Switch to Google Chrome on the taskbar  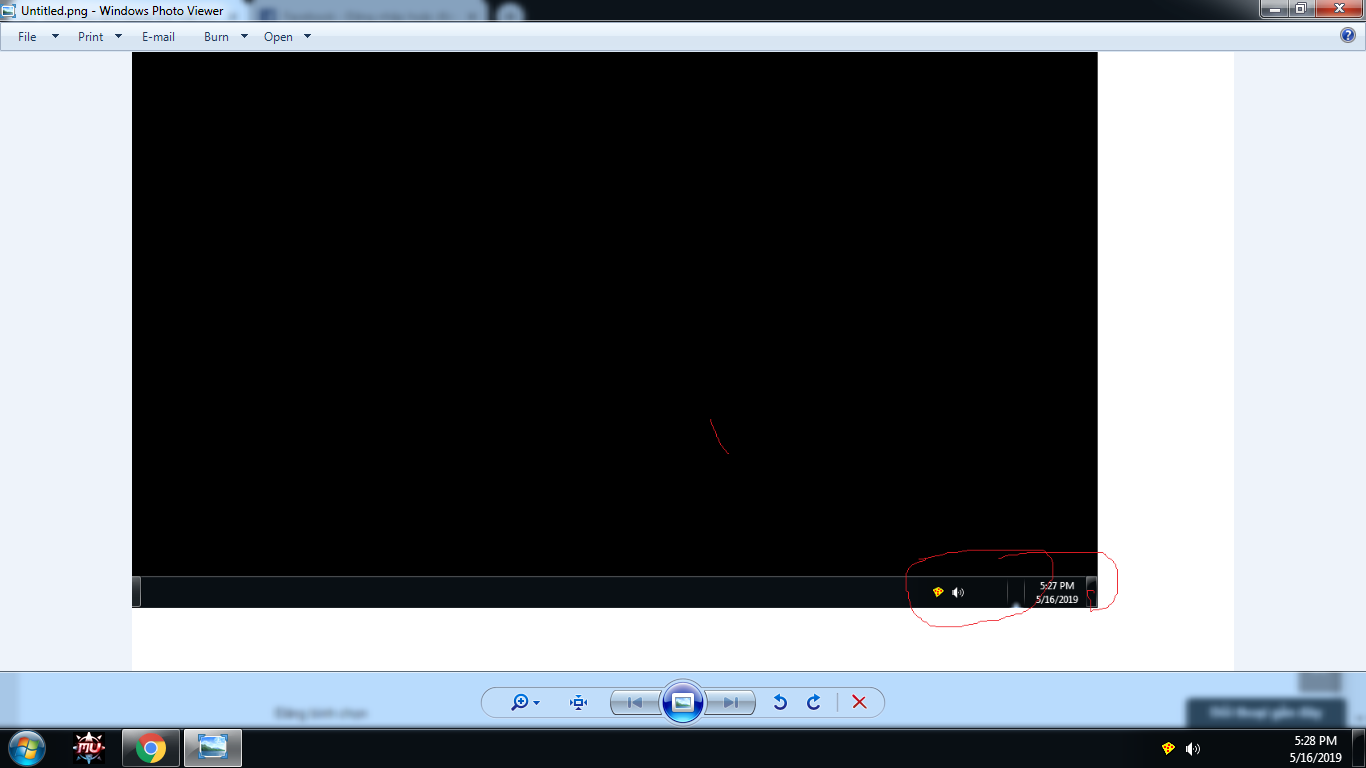tap(151, 748)
